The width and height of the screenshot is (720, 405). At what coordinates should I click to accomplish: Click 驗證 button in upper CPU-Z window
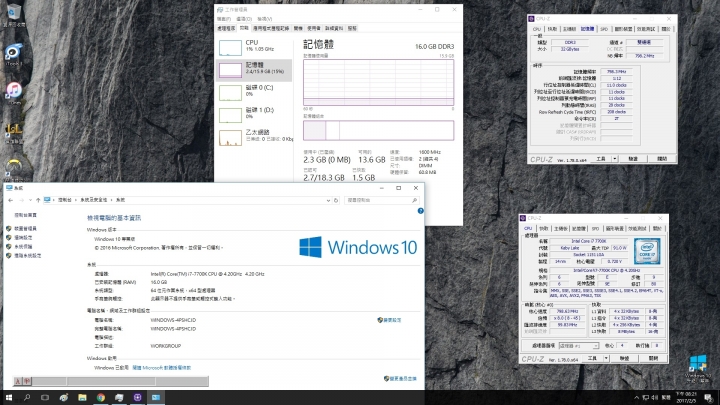click(x=633, y=158)
